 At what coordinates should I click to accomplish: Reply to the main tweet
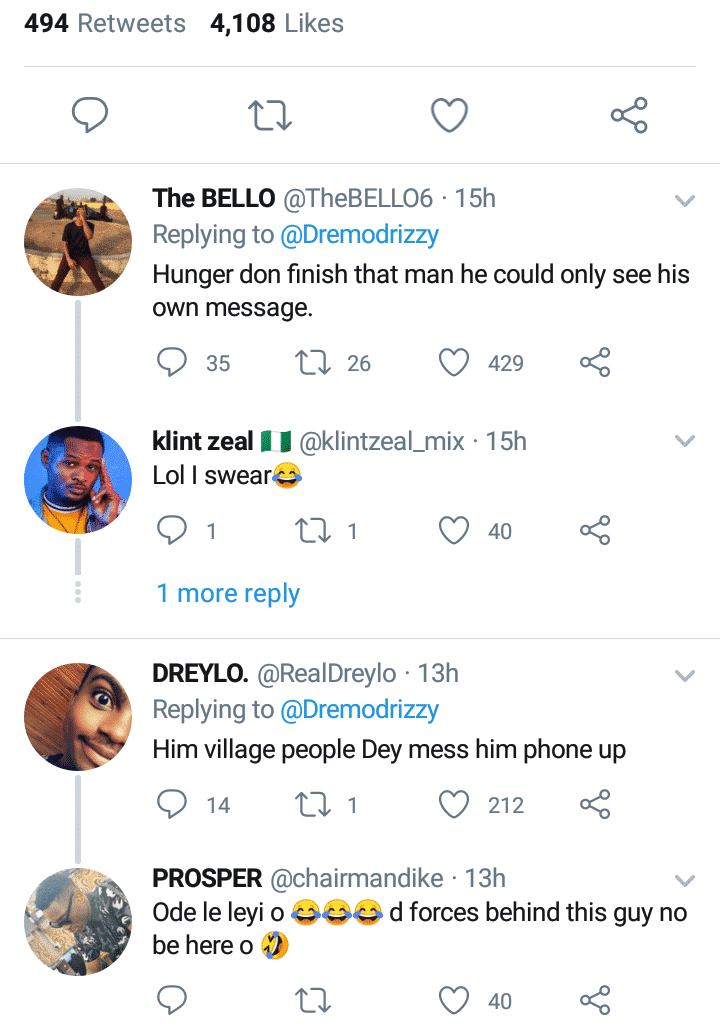click(x=91, y=117)
